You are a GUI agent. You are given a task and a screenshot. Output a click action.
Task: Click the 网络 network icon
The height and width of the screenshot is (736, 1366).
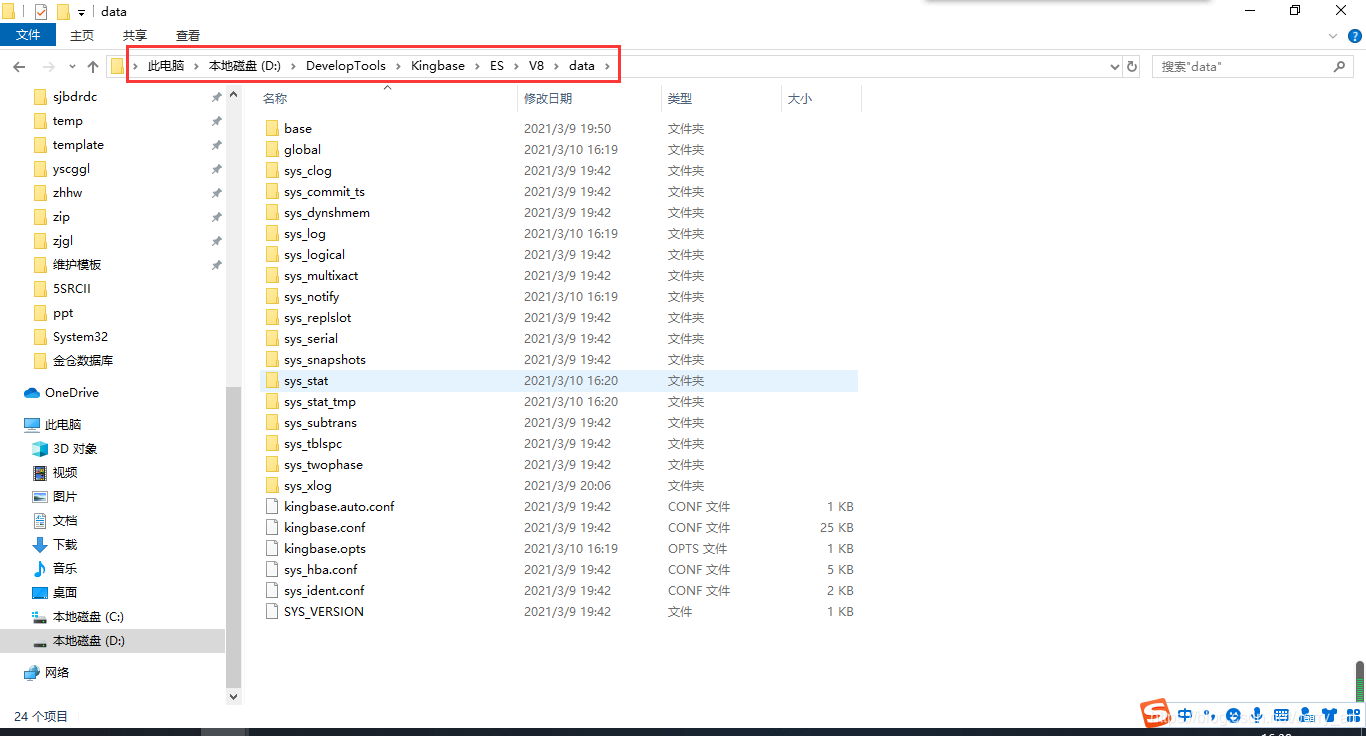coord(32,673)
